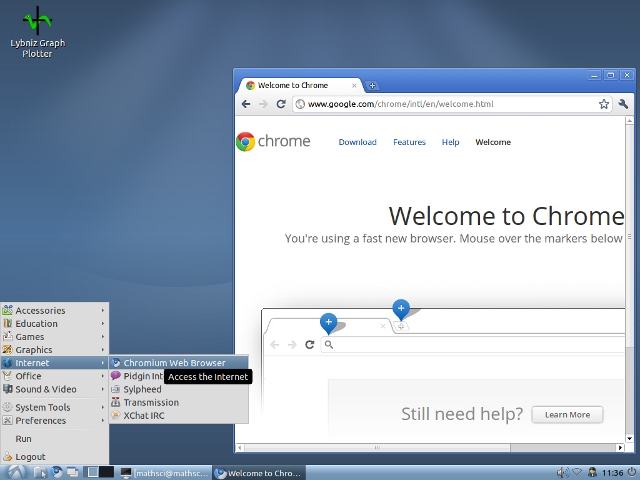Click the blue plus marker over the tab
640x480 pixels.
point(329,322)
